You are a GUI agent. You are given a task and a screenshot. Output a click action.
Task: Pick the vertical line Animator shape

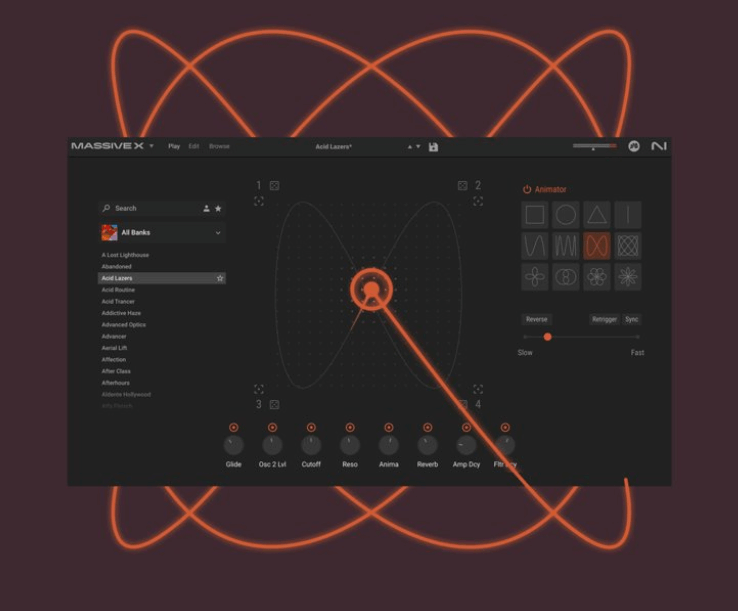point(627,215)
